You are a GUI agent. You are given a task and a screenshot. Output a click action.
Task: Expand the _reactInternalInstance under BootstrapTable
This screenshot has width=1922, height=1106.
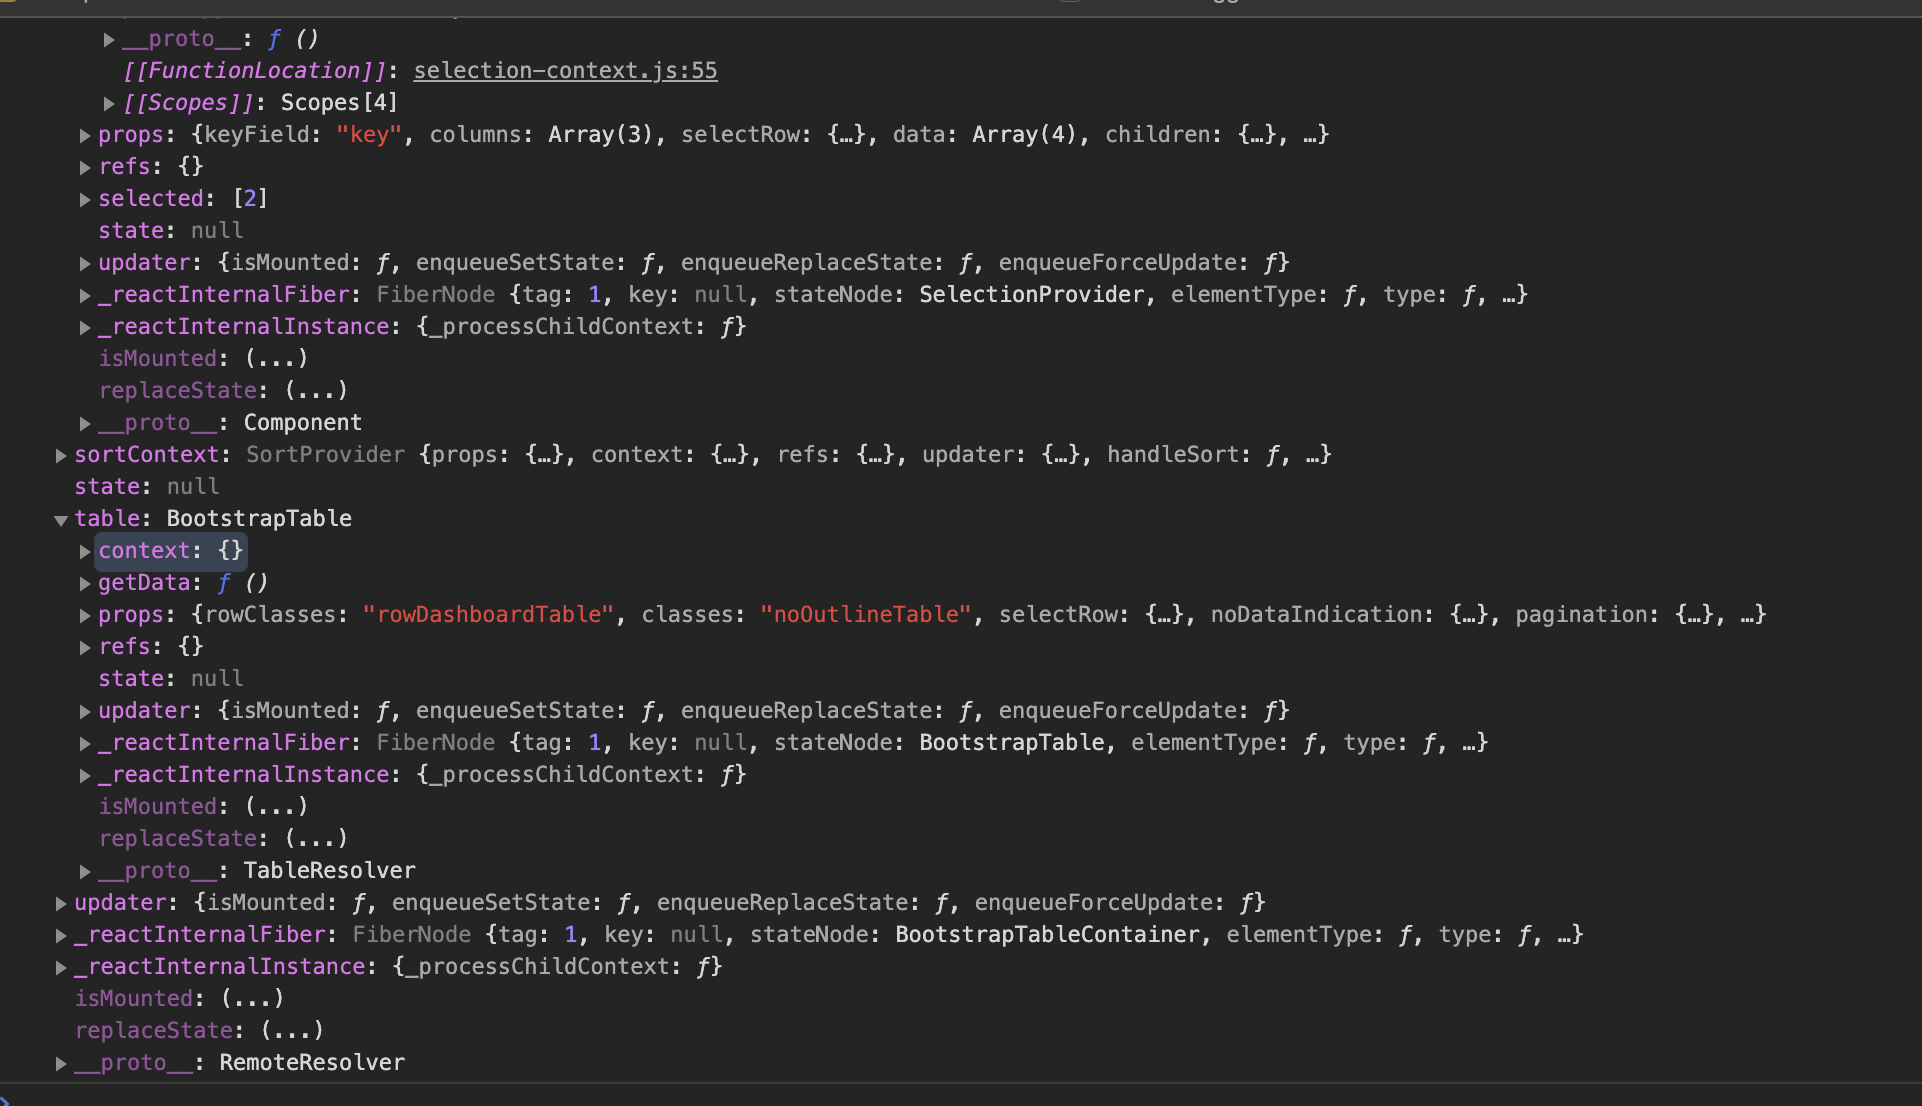click(85, 774)
